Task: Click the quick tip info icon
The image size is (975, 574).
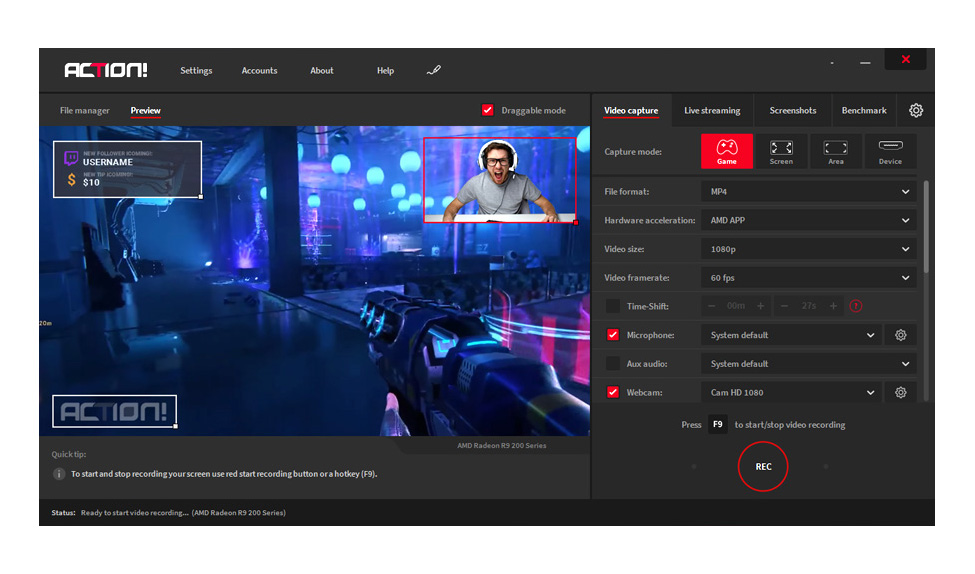Action: 59,474
